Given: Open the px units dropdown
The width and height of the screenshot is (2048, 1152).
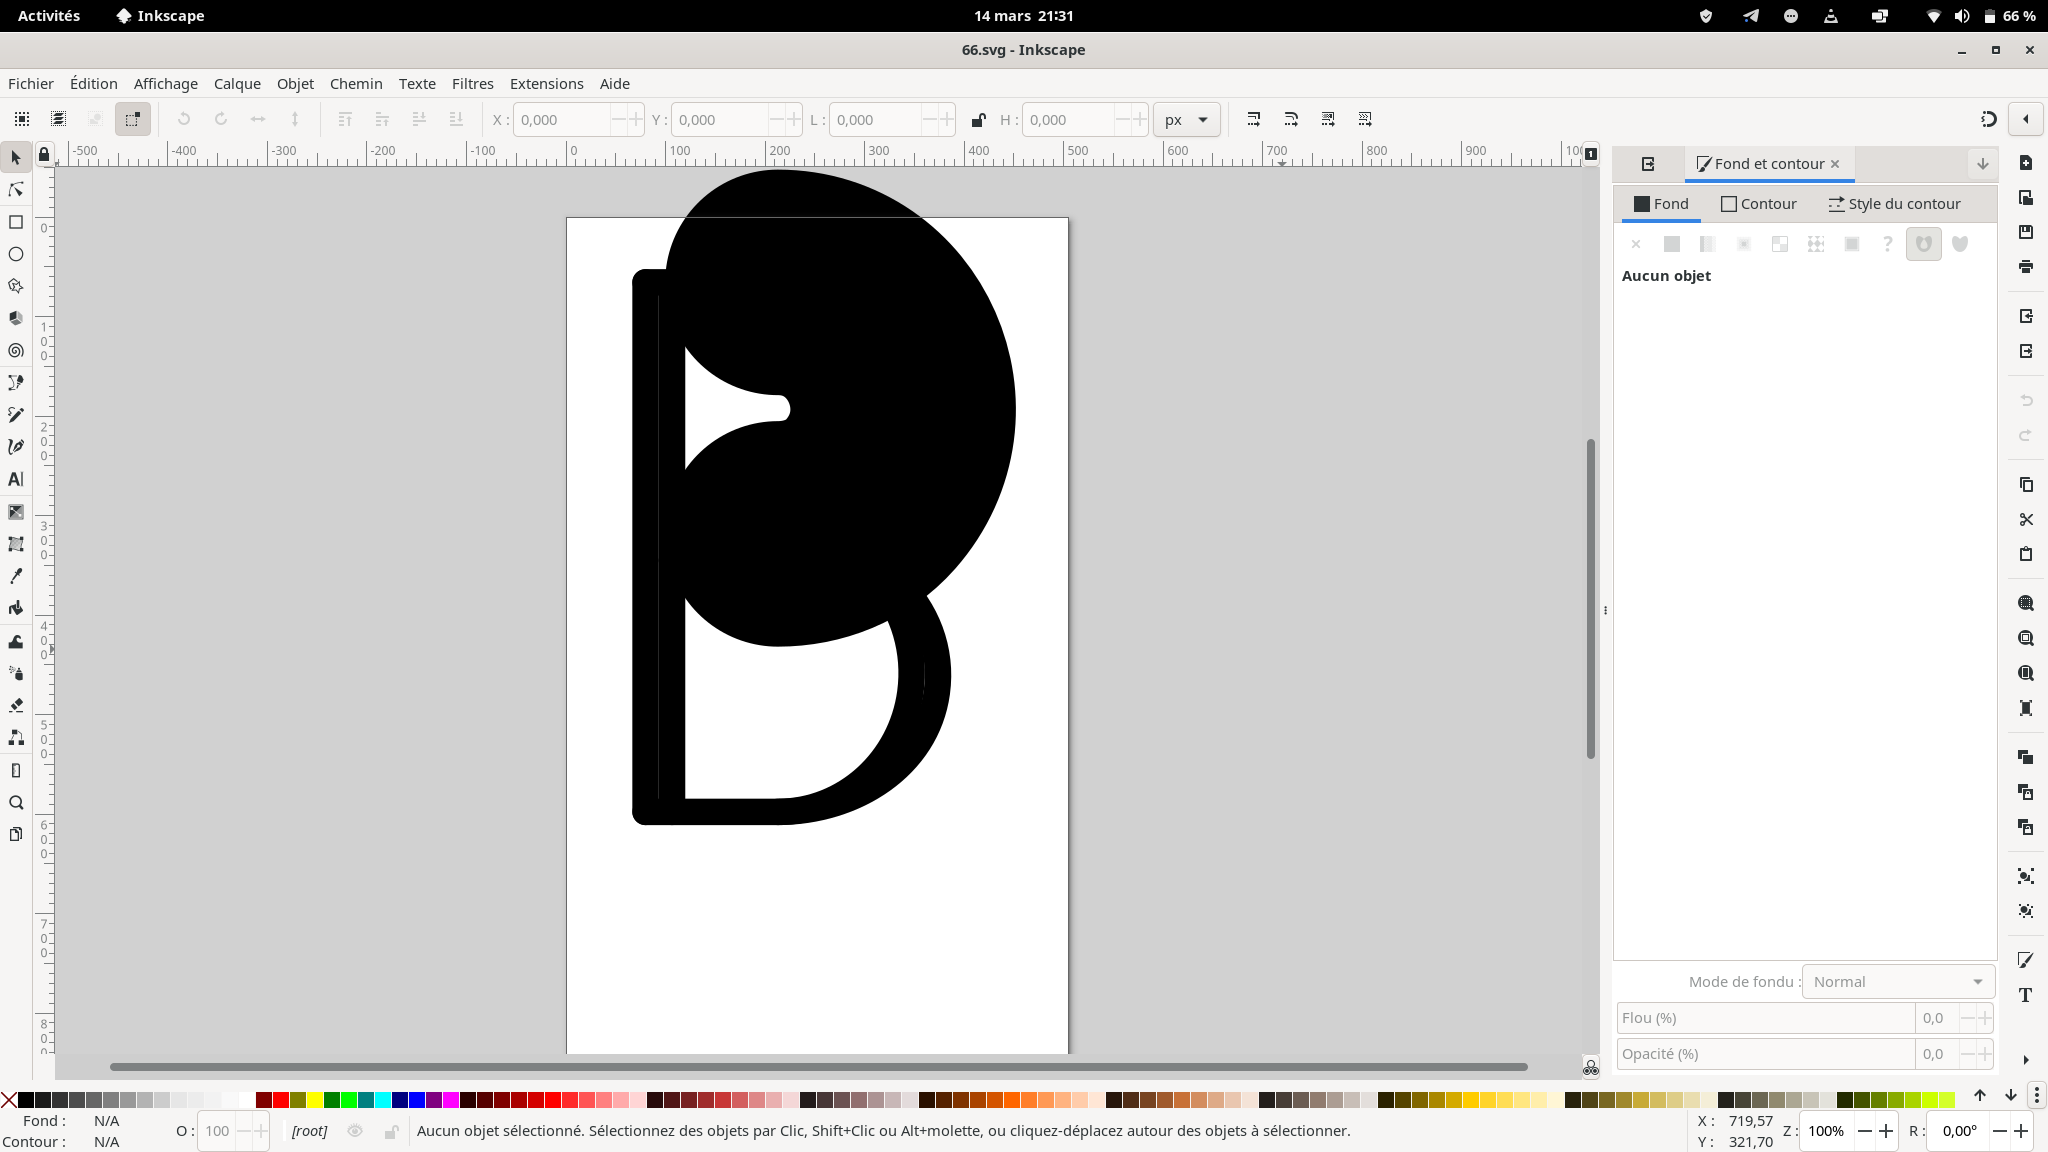Looking at the screenshot, I should [1186, 120].
